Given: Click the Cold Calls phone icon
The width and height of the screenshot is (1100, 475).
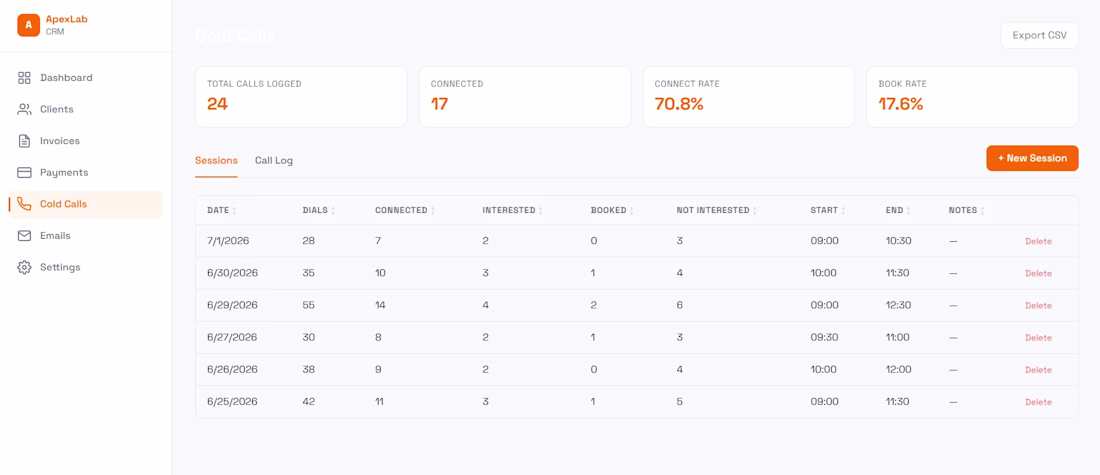Looking at the screenshot, I should pyautogui.click(x=24, y=204).
